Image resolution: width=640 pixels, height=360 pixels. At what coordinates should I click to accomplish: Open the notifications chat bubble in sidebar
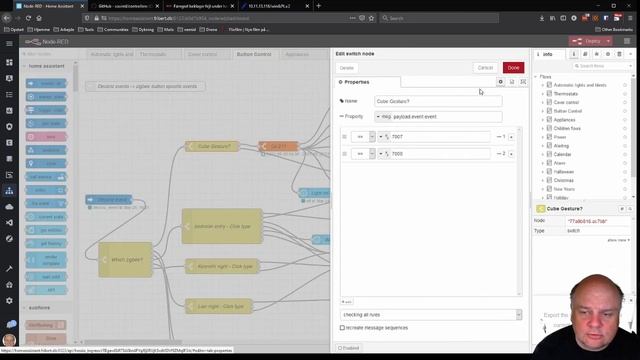click(11, 324)
